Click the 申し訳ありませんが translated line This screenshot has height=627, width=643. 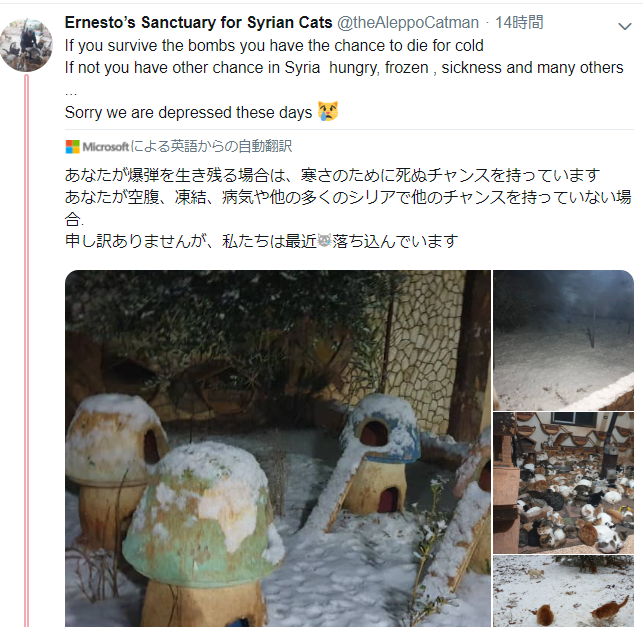pyautogui.click(x=262, y=241)
